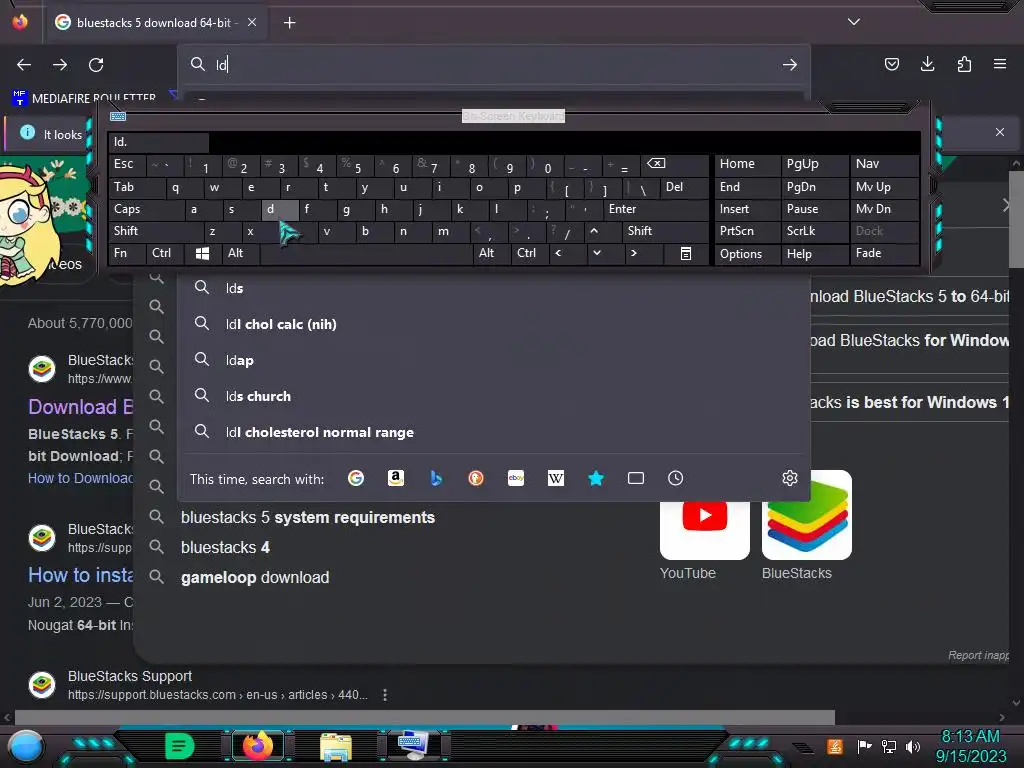Open a new browser tab
This screenshot has width=1024, height=768.
coord(289,23)
